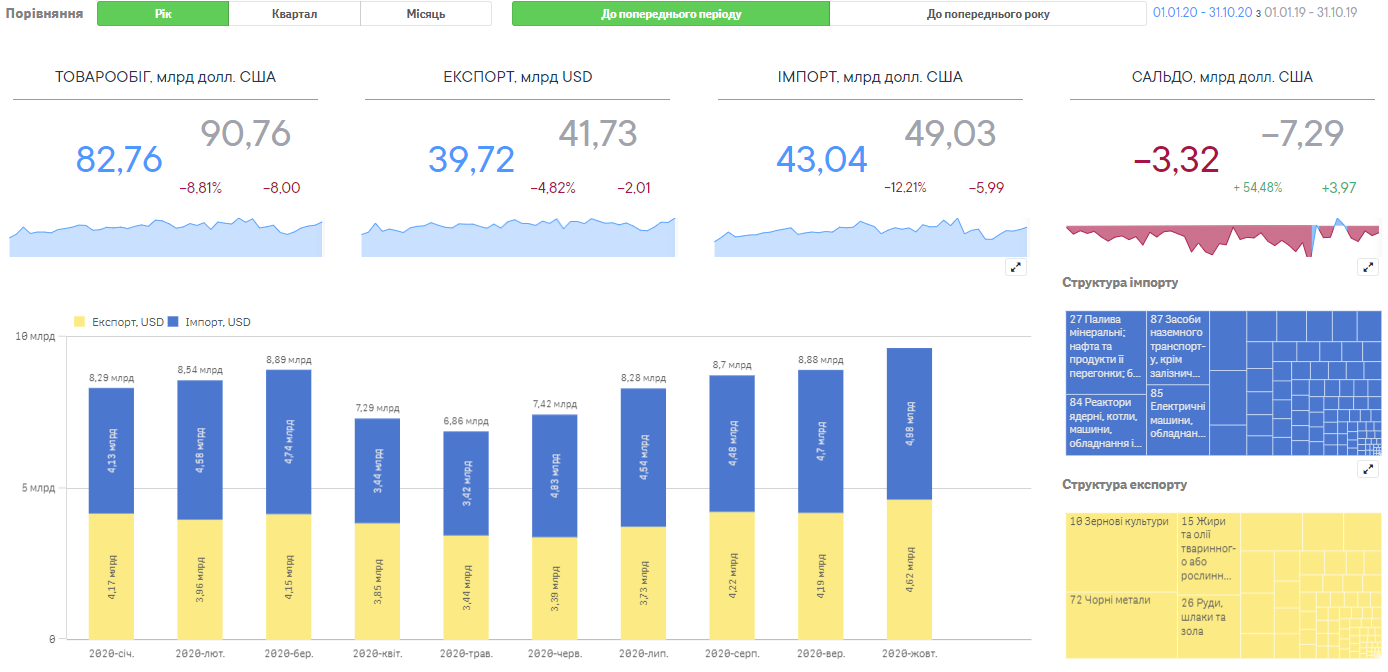Click the yellow Експорт, USD legend swatch

pyautogui.click(x=80, y=322)
